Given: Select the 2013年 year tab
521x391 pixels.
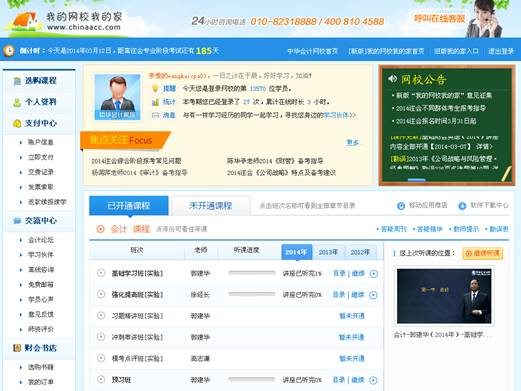Looking at the screenshot, I should tap(328, 252).
